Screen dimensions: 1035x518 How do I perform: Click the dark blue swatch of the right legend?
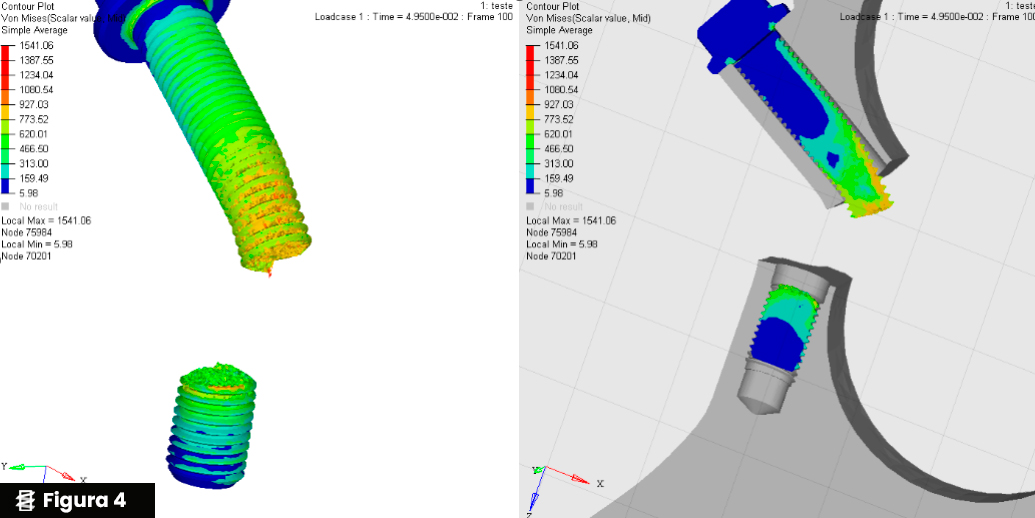tap(531, 185)
